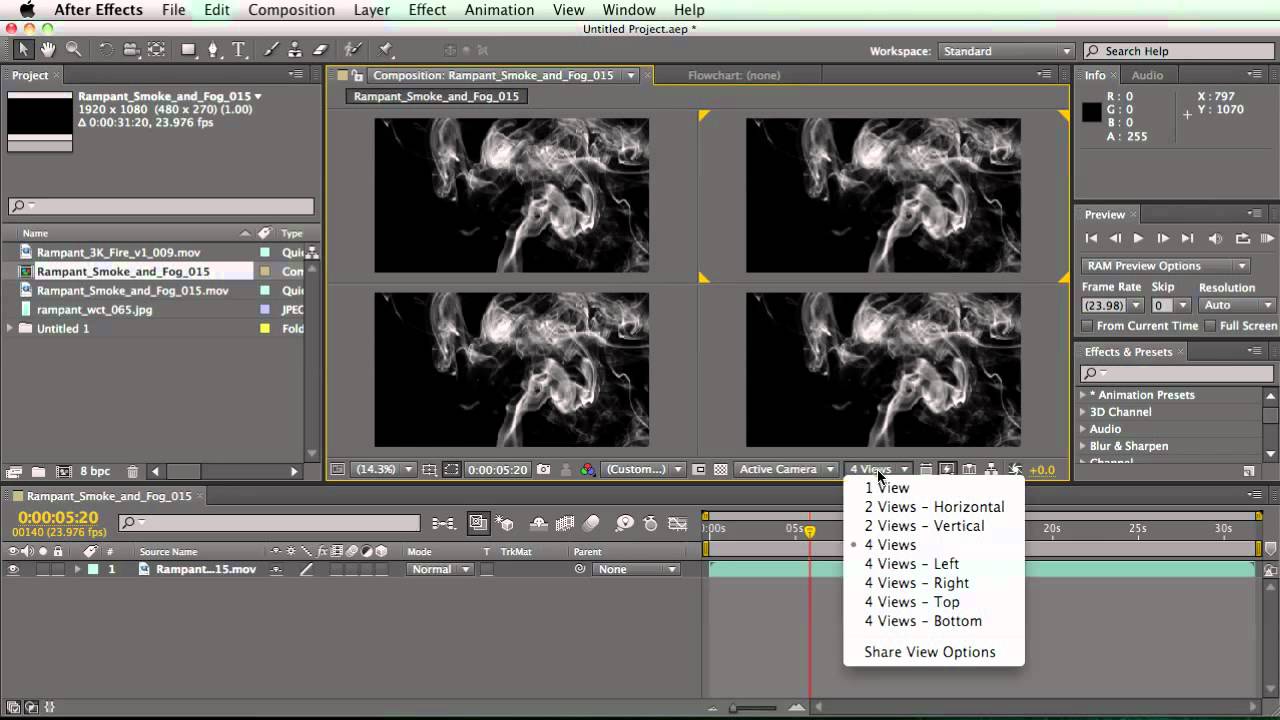Open the Animation menu
Screen dimensions: 1280x720
click(x=499, y=10)
